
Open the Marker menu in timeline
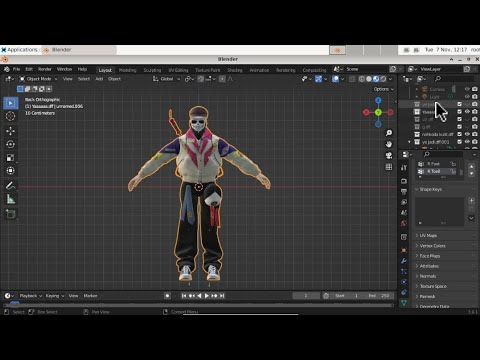point(90,296)
